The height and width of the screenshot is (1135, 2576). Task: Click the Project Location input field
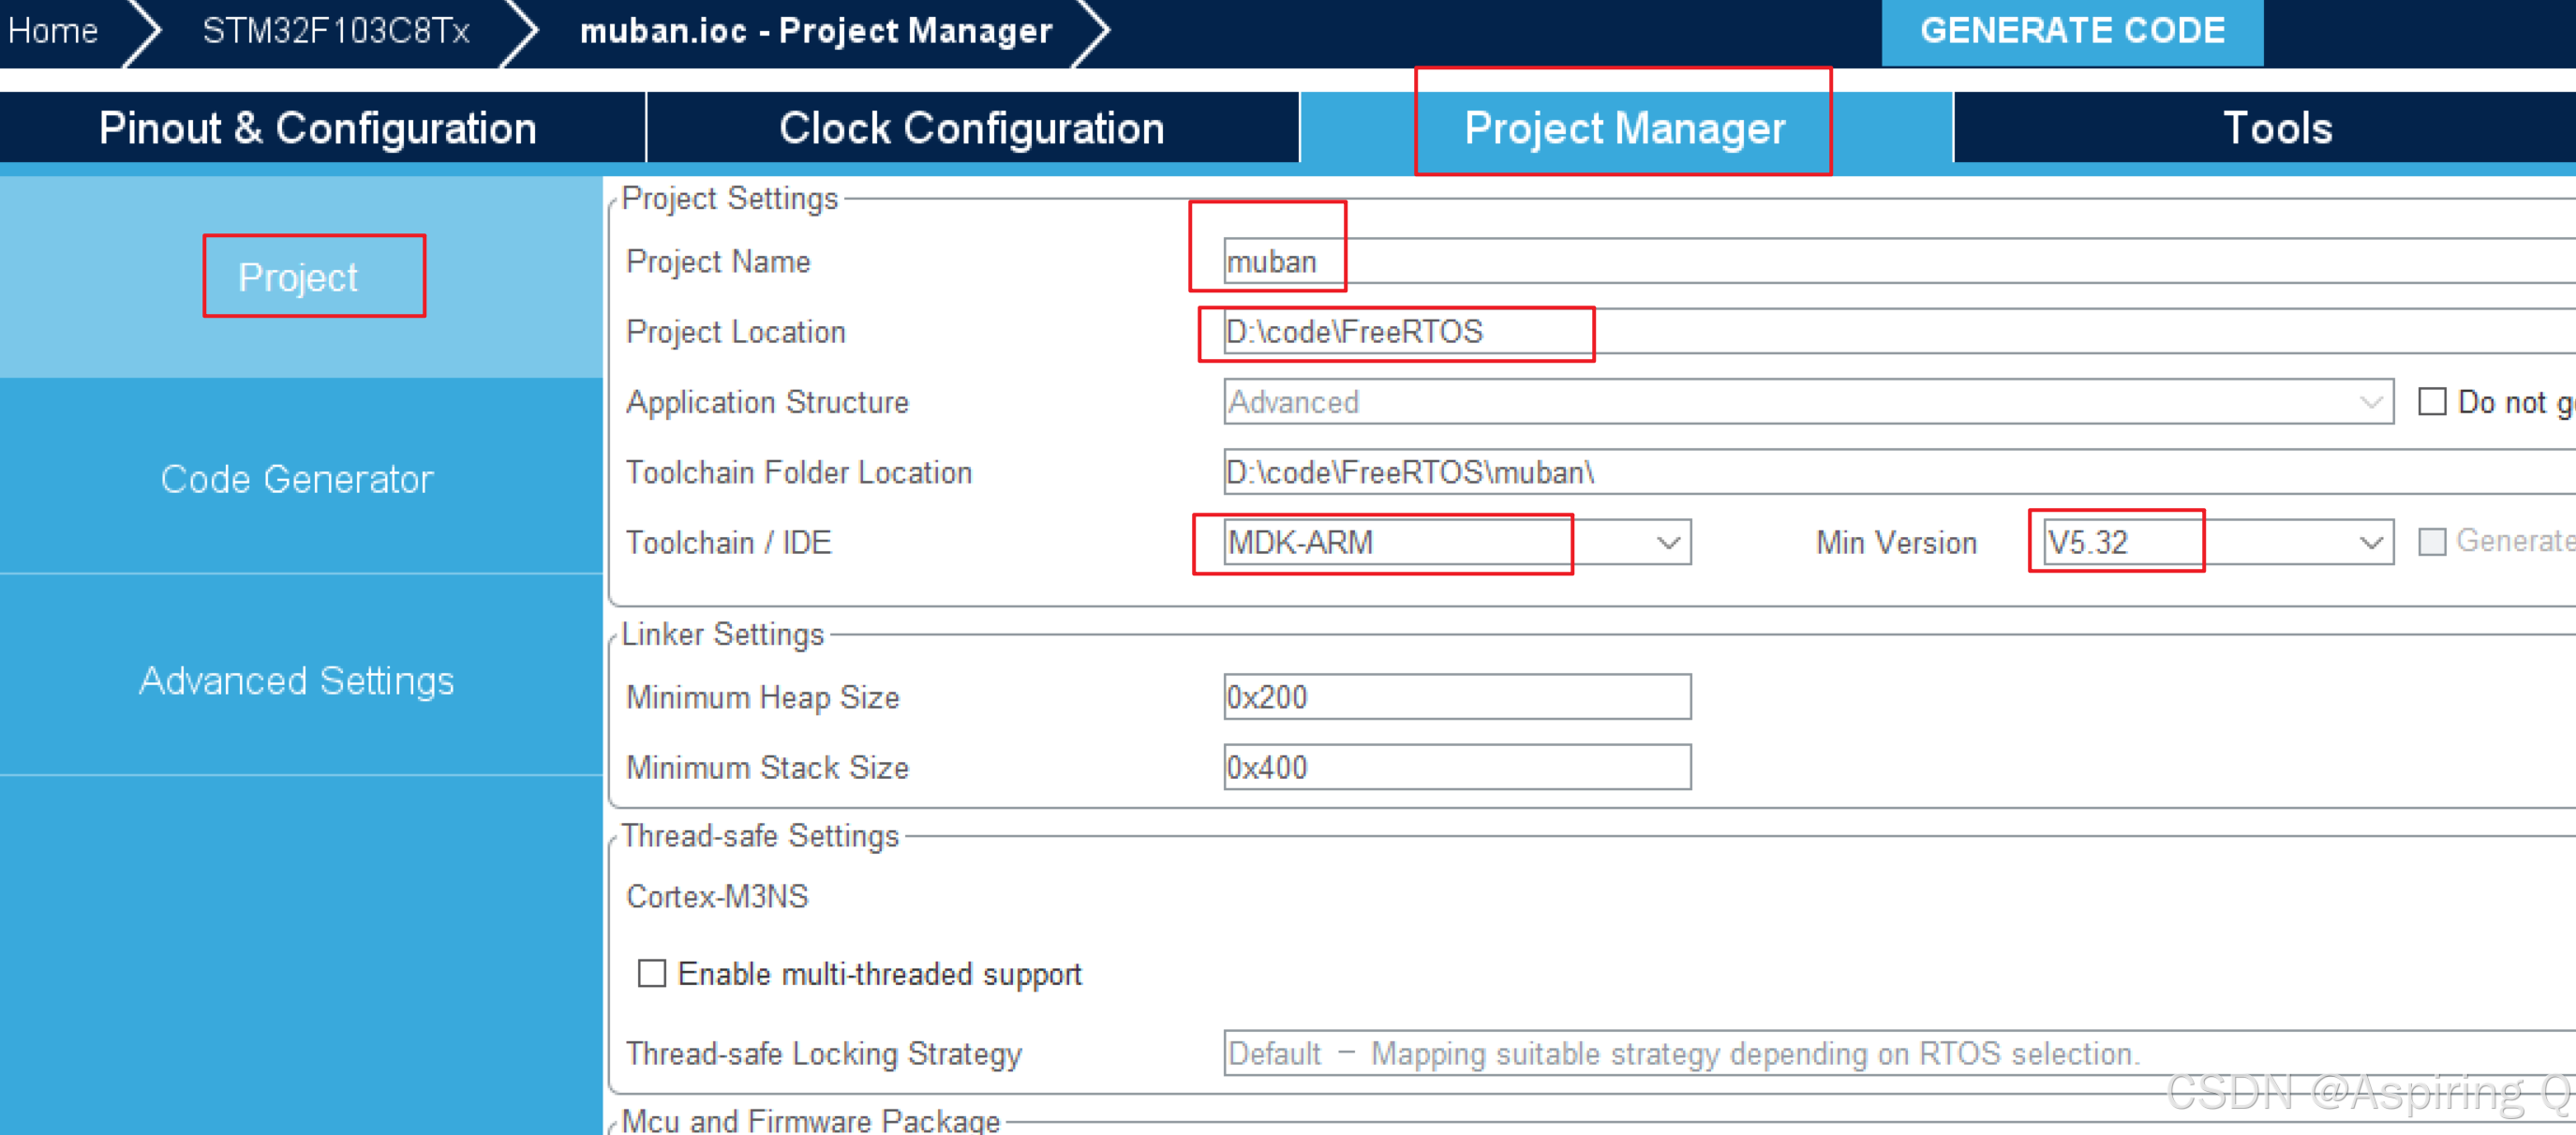(1899, 331)
